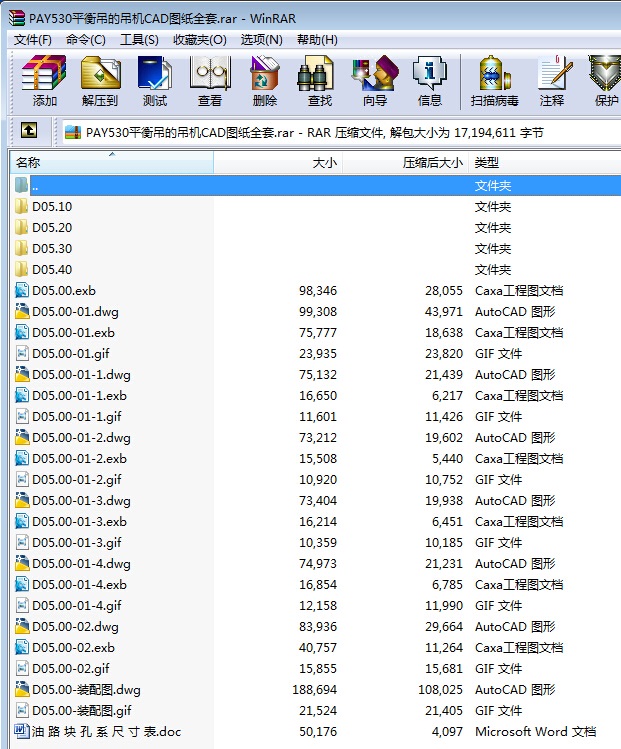Select file D05.00-01-3.gif
Viewport: 621px width, 749px height.
click(x=76, y=543)
